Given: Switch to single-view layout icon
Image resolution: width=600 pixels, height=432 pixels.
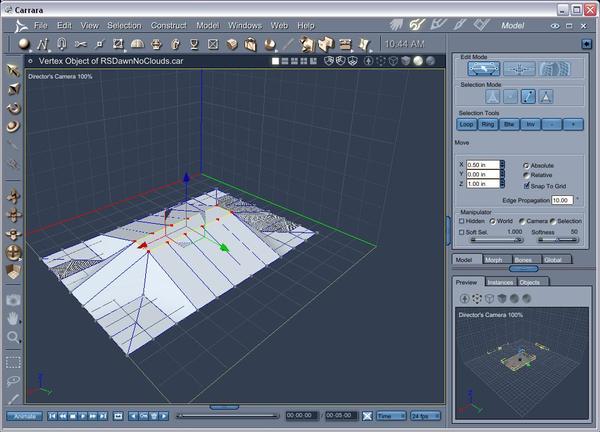Looking at the screenshot, I should tap(275, 61).
